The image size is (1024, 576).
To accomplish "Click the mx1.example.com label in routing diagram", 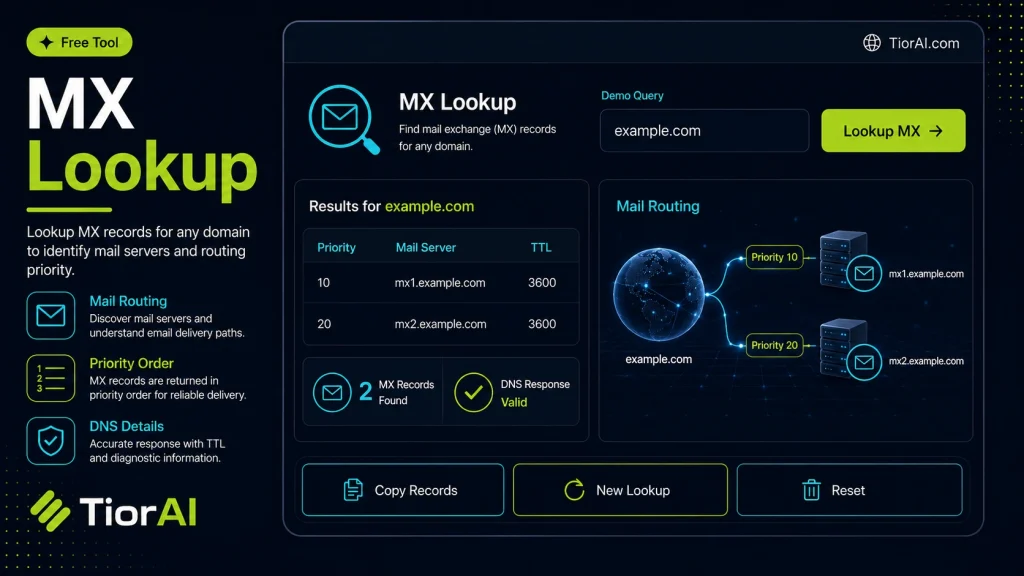I will pos(926,274).
